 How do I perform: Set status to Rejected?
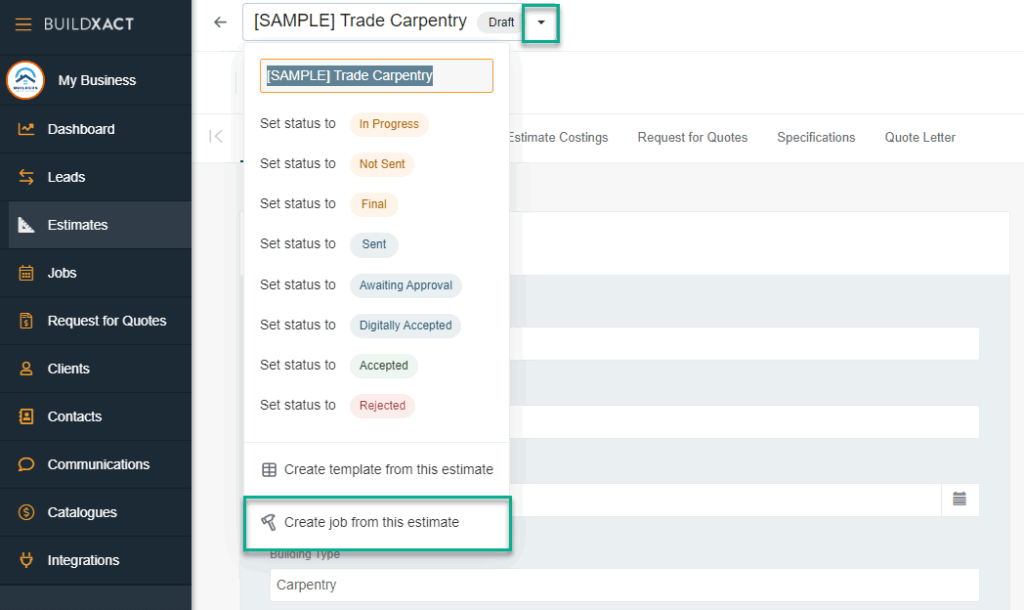[x=382, y=405]
